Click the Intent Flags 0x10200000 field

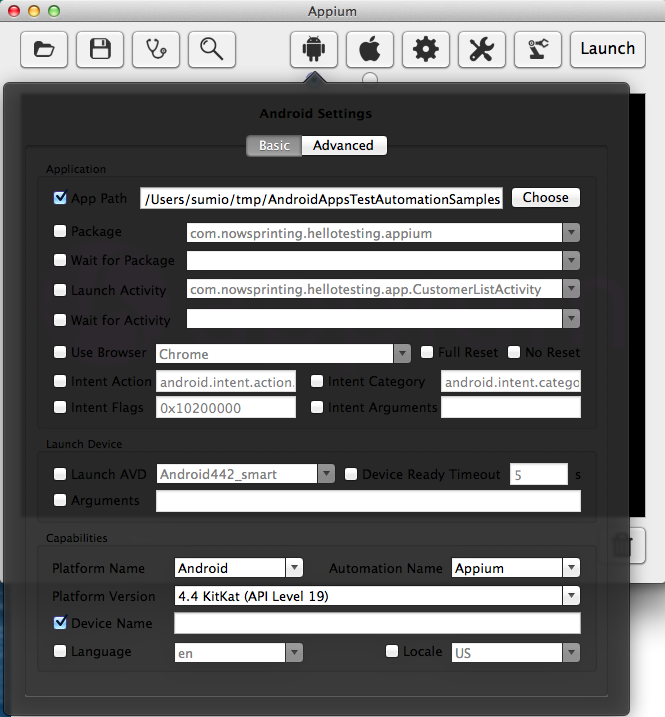(x=226, y=407)
